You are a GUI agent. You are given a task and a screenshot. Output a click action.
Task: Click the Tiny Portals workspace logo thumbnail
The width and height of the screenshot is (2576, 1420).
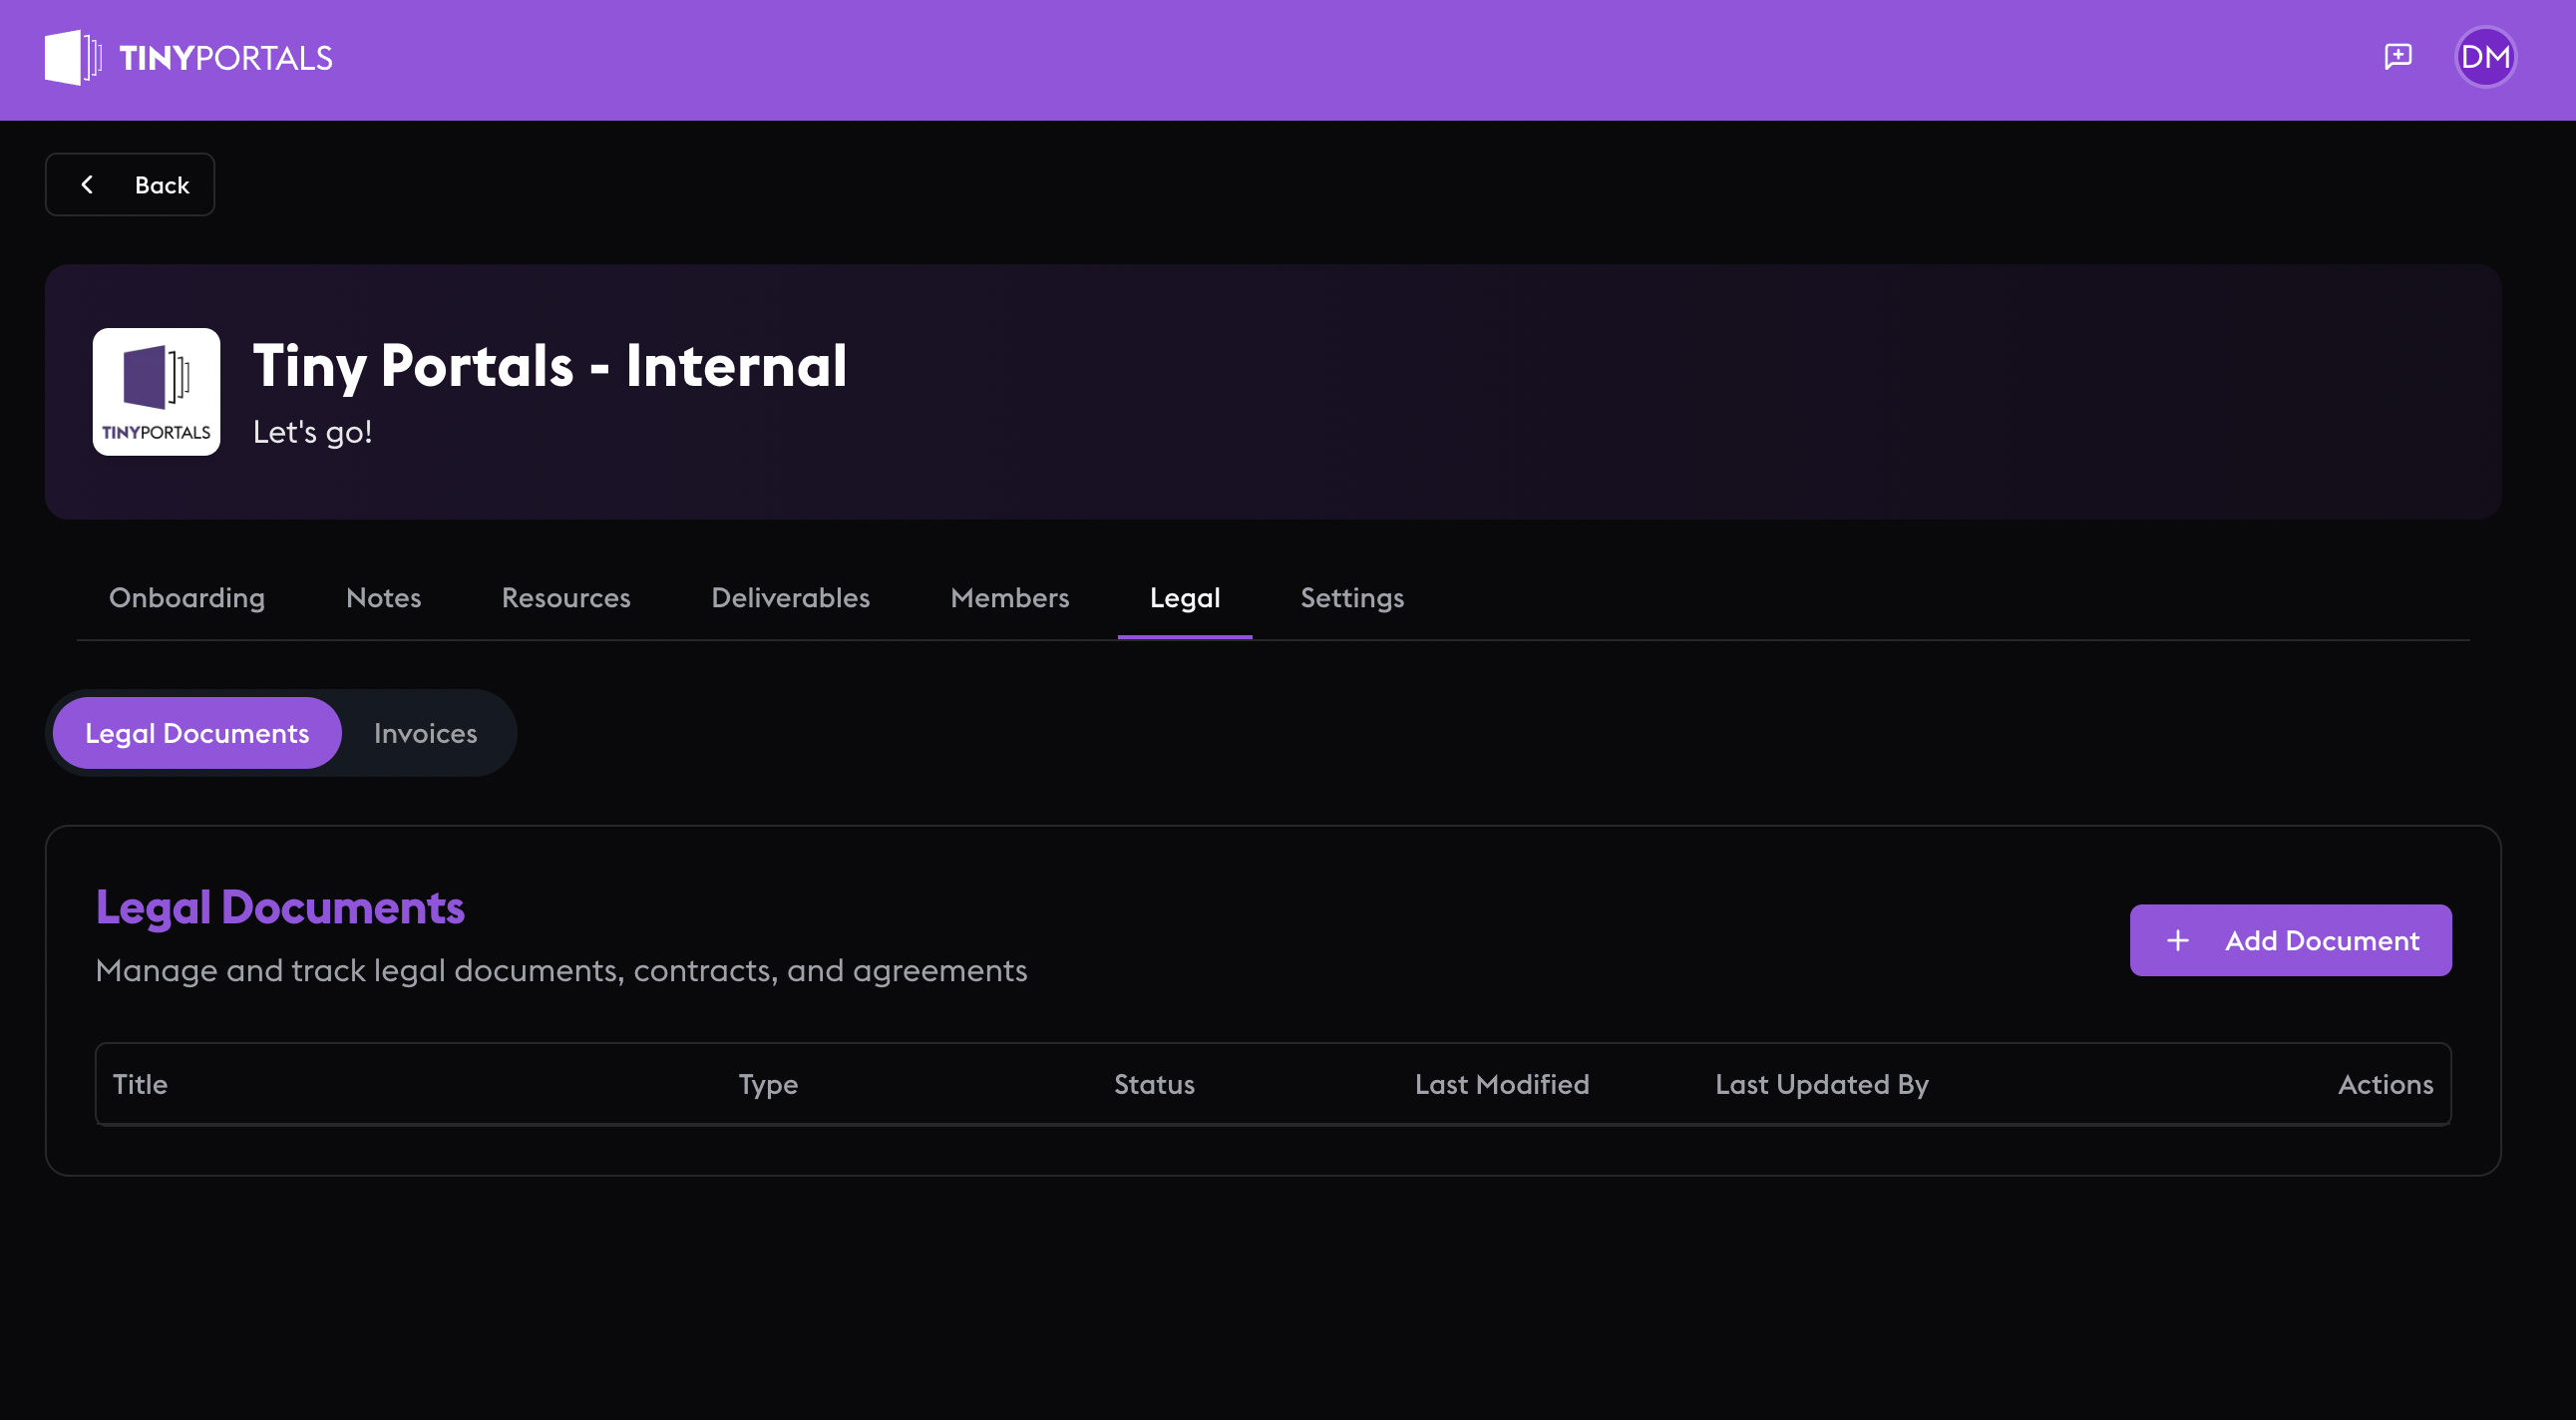(x=156, y=391)
